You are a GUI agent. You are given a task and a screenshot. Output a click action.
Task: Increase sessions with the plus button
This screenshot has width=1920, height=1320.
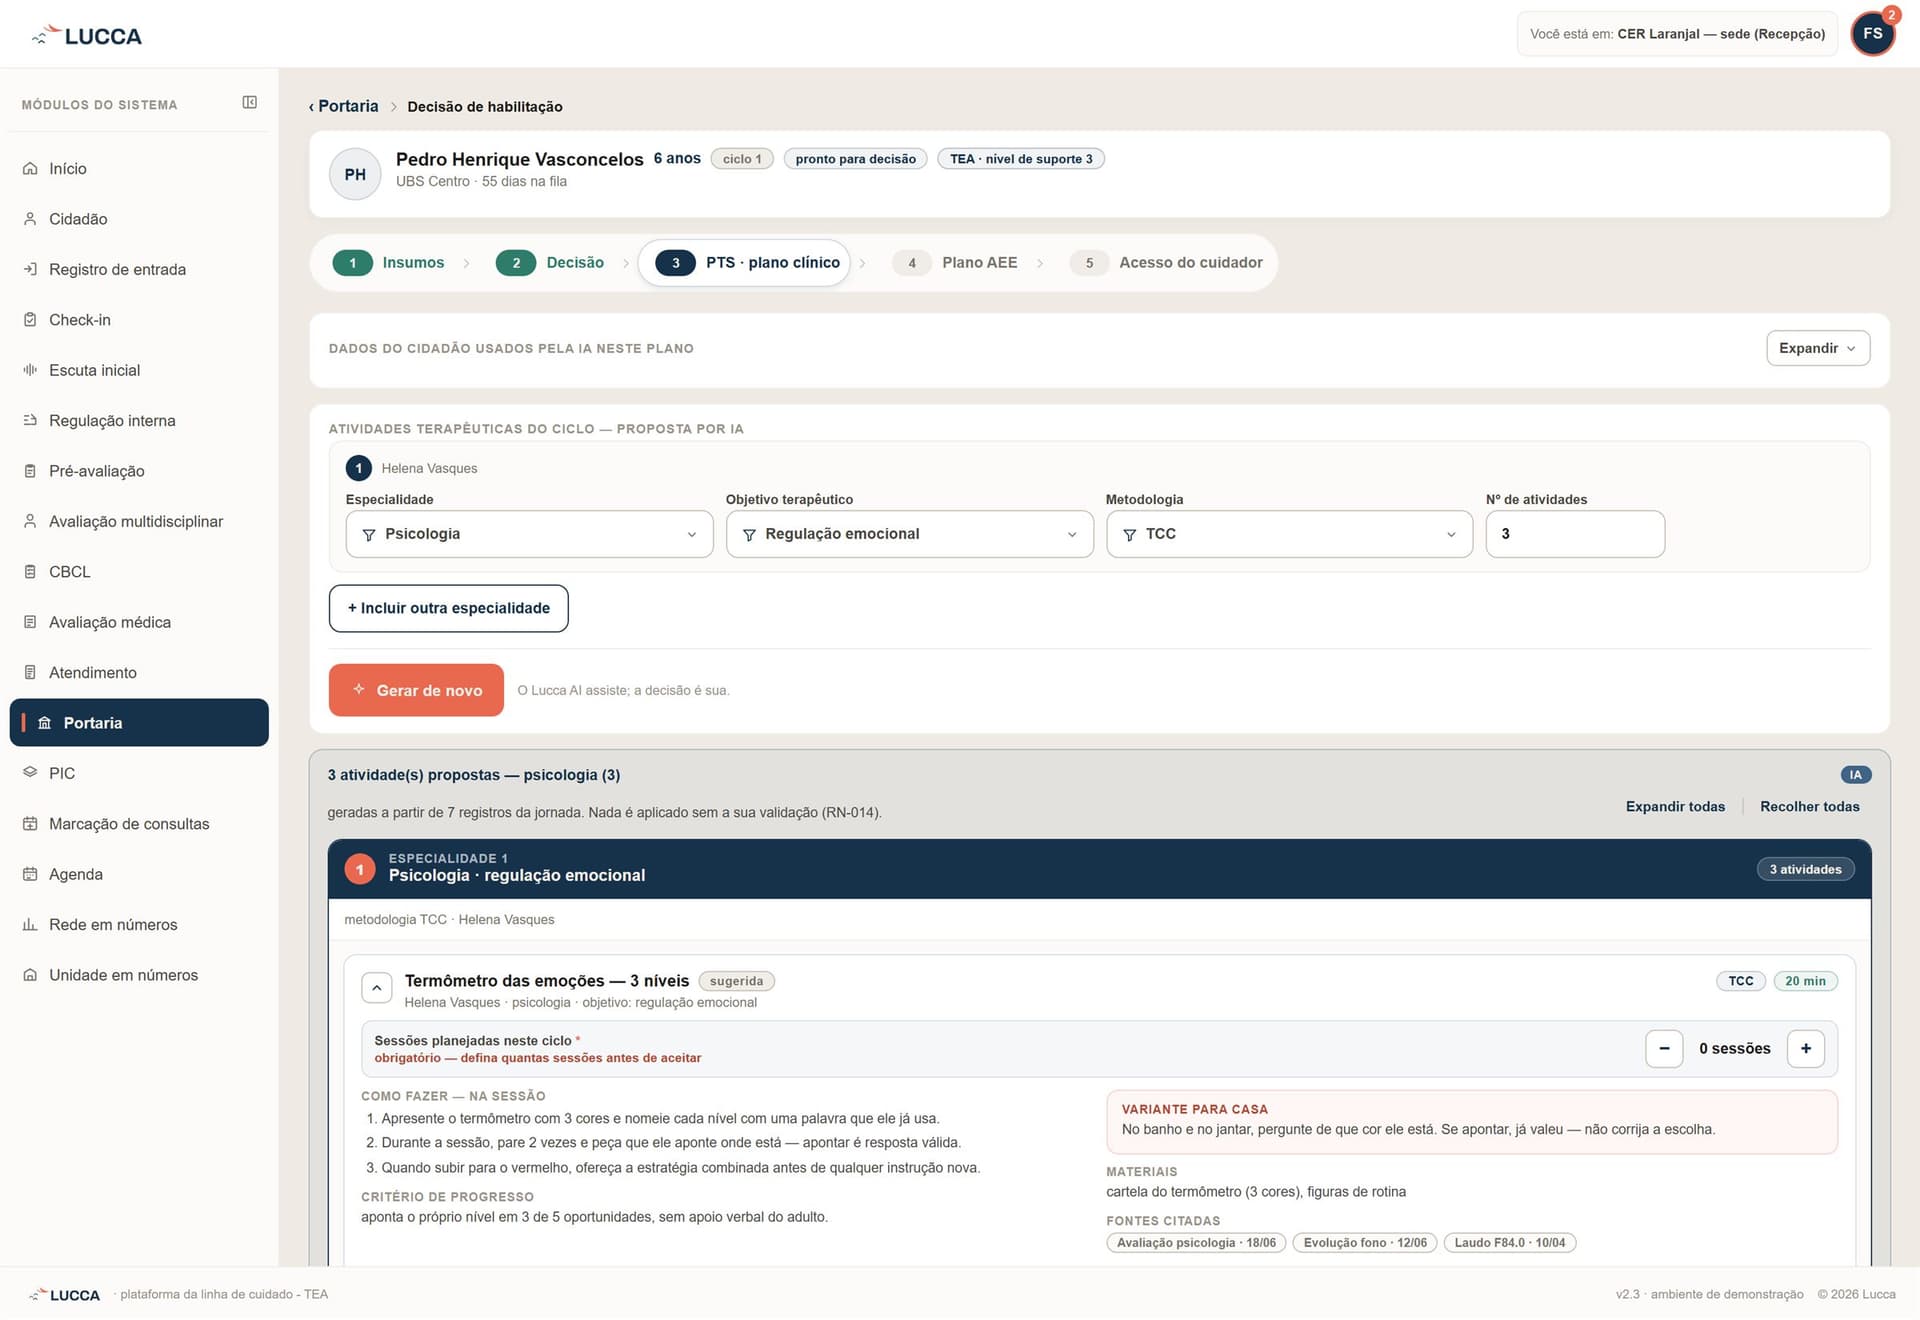click(1806, 1049)
